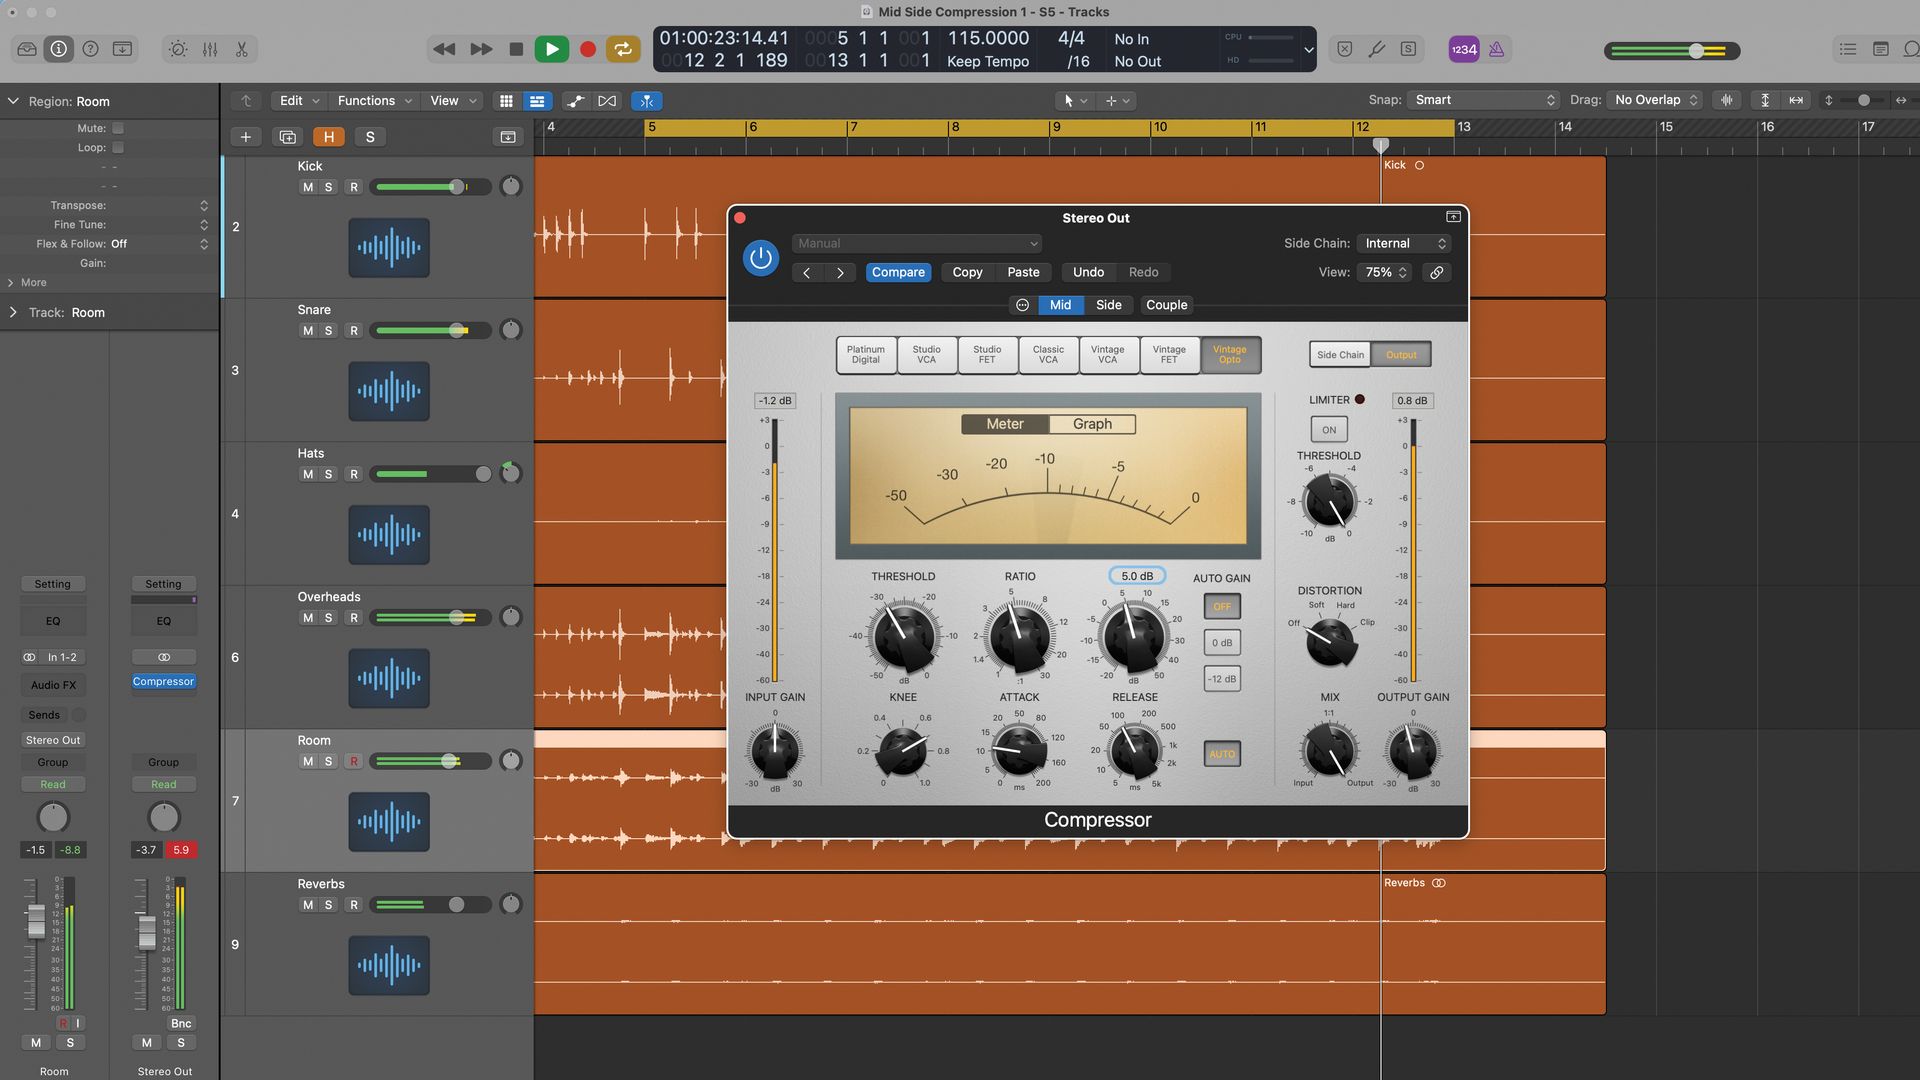Click Undo in the Stereo Out plugin
The height and width of the screenshot is (1080, 1920).
[1088, 272]
